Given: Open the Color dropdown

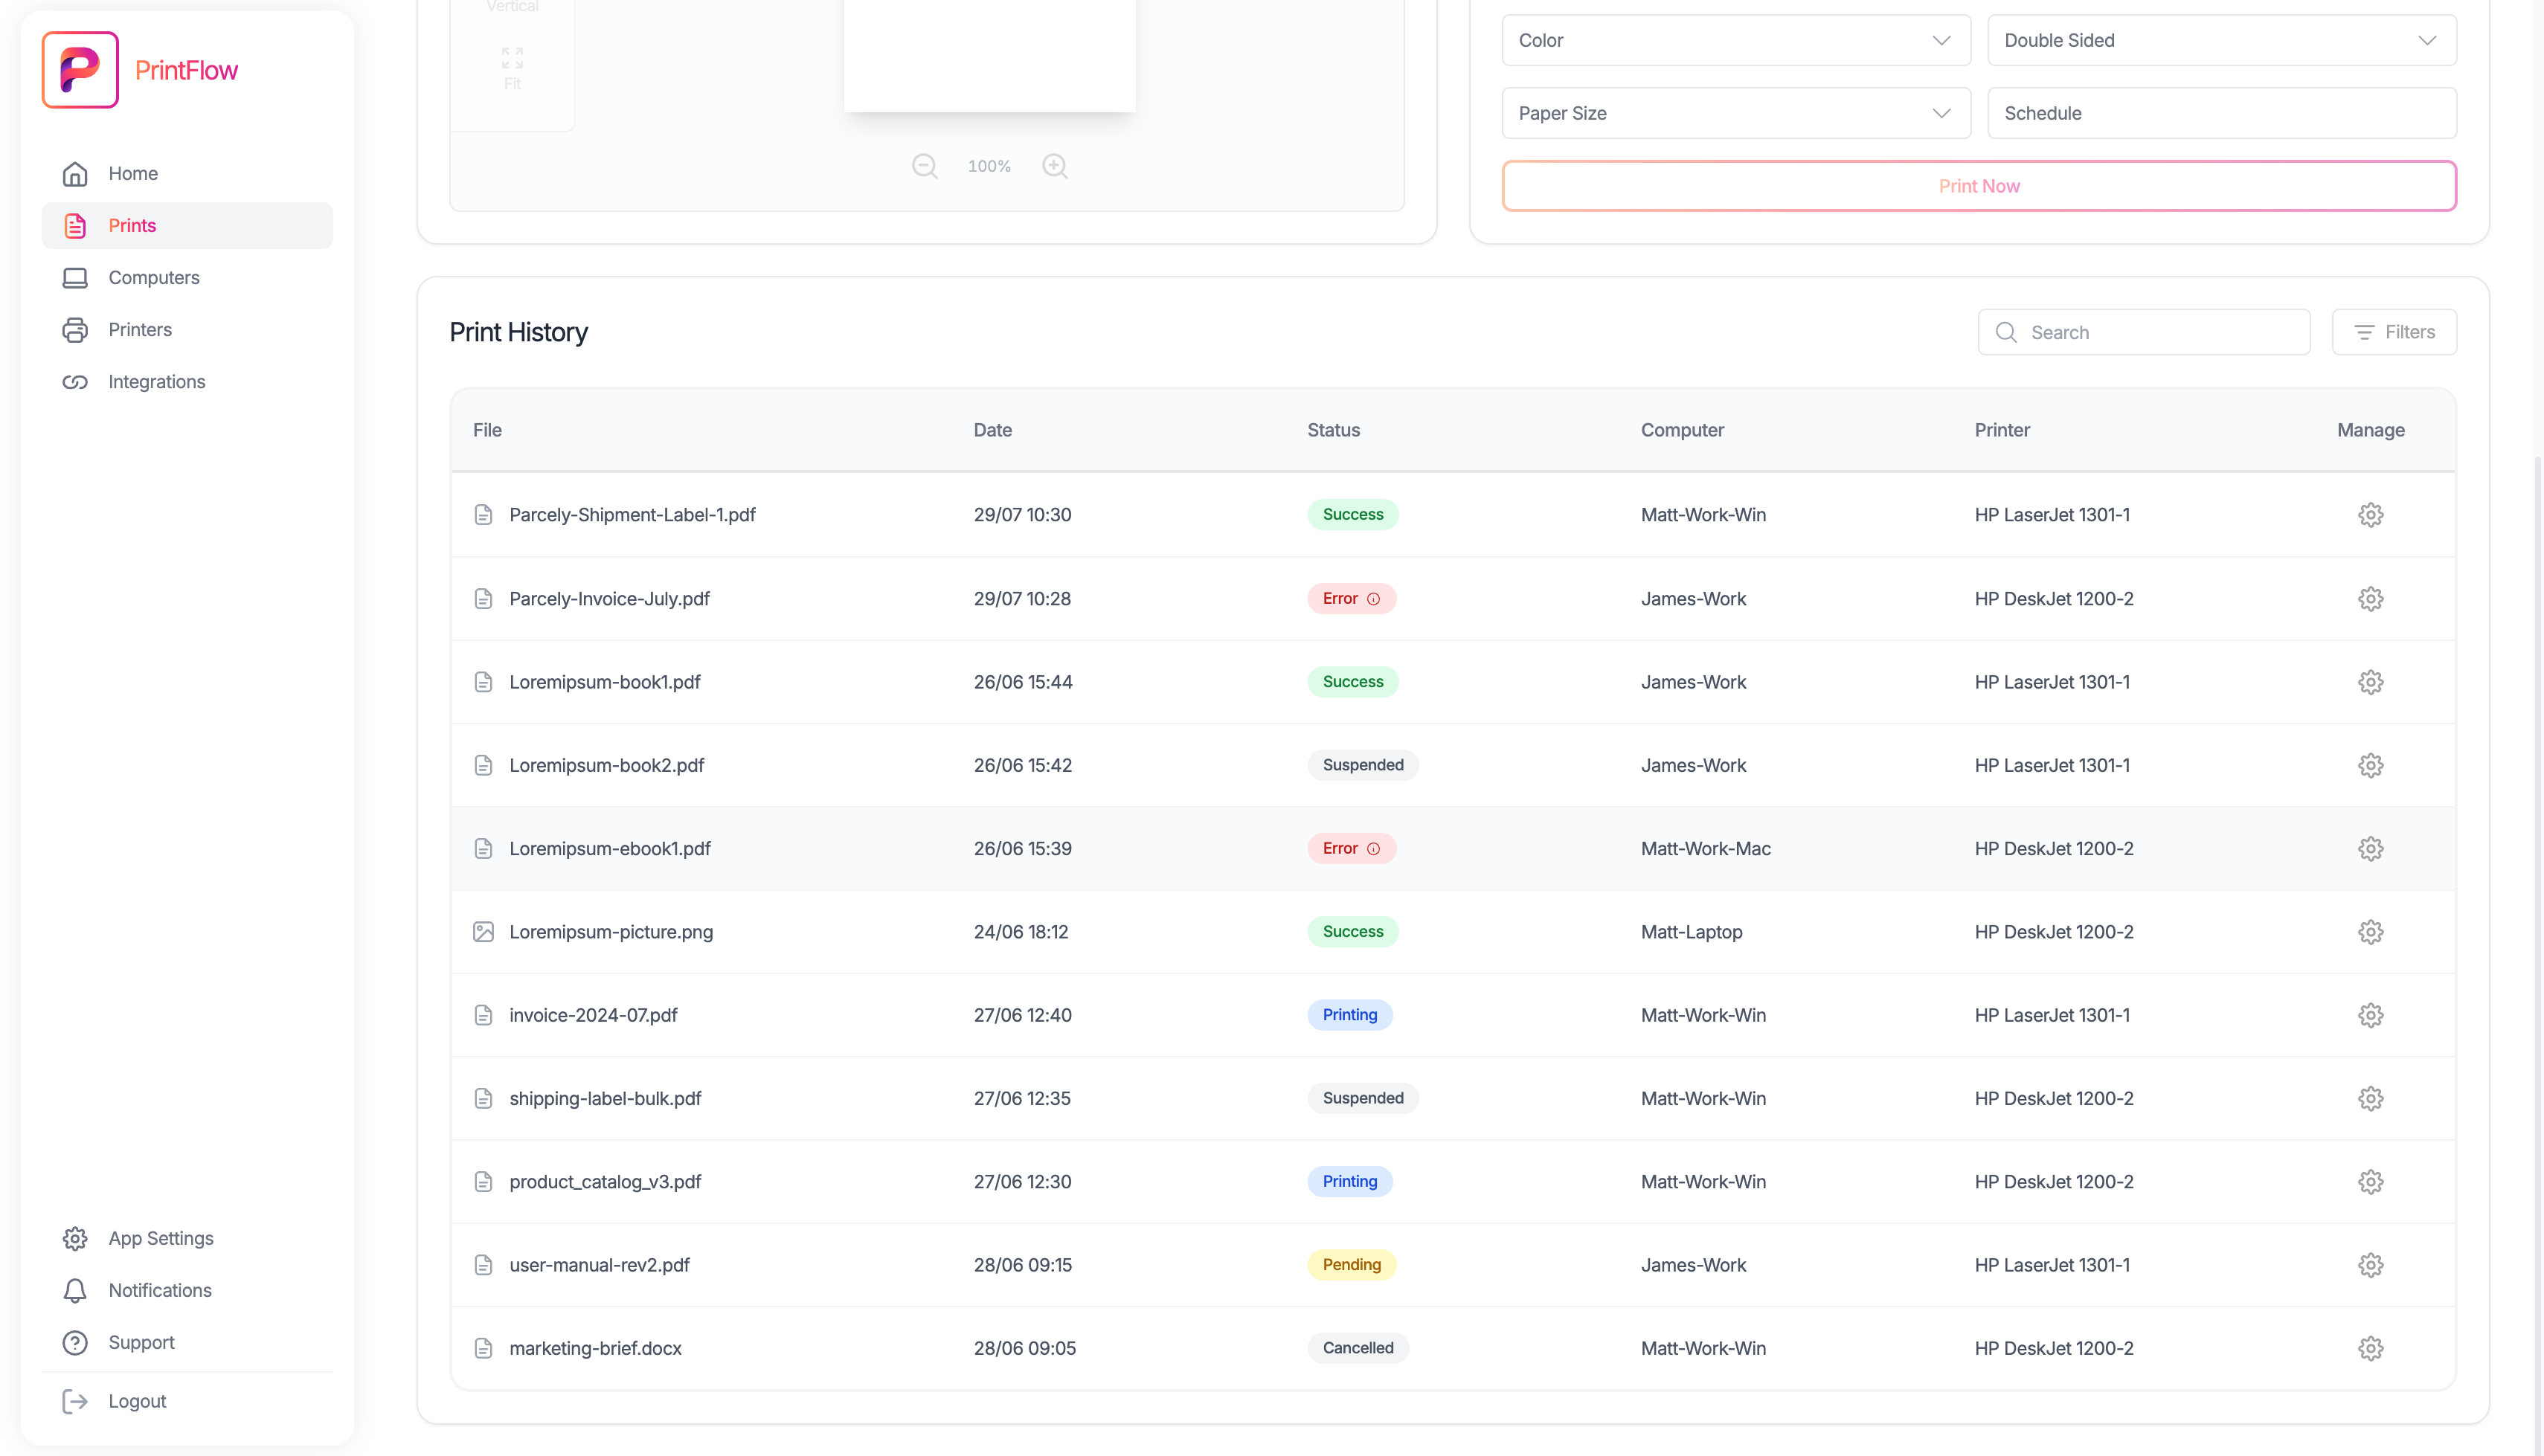Looking at the screenshot, I should (x=1735, y=40).
